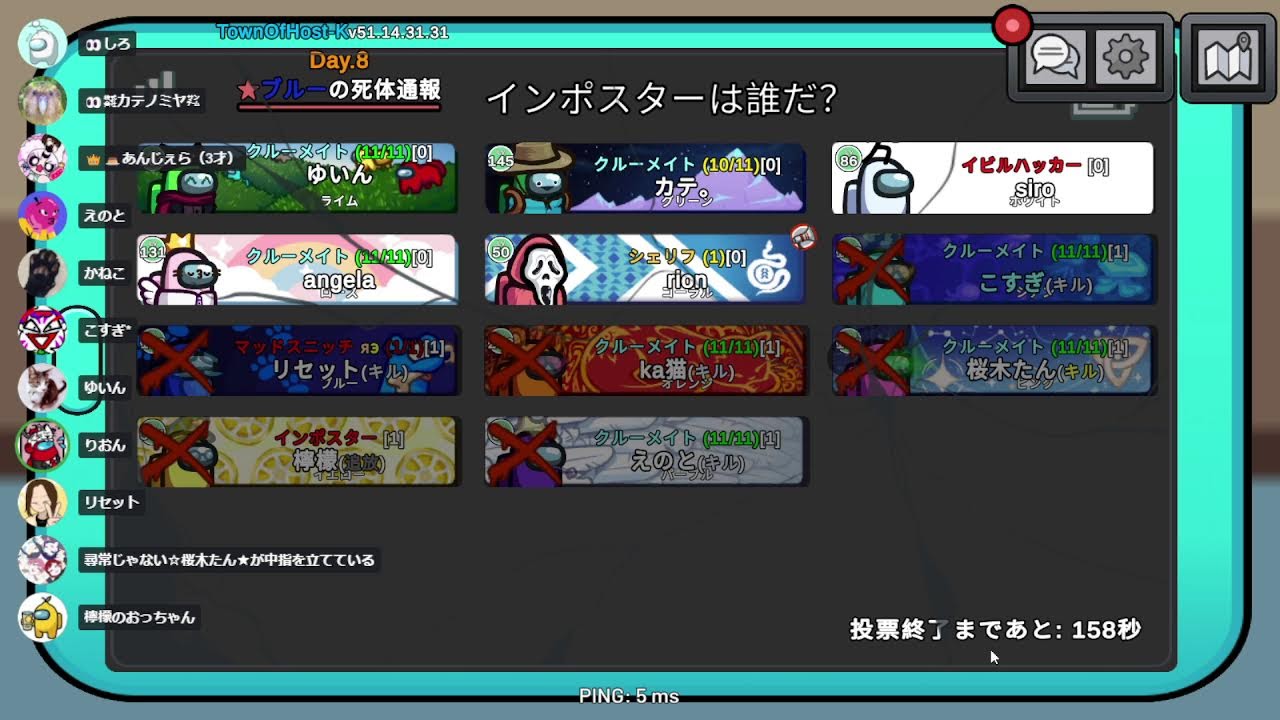The image size is (1280, 720).
Task: Select dead player こすぎ card
Action: [994, 270]
